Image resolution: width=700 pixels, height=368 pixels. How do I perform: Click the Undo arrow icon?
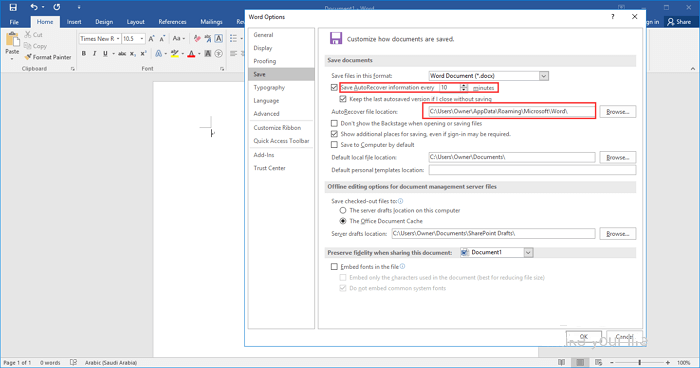pyautogui.click(x=34, y=7)
